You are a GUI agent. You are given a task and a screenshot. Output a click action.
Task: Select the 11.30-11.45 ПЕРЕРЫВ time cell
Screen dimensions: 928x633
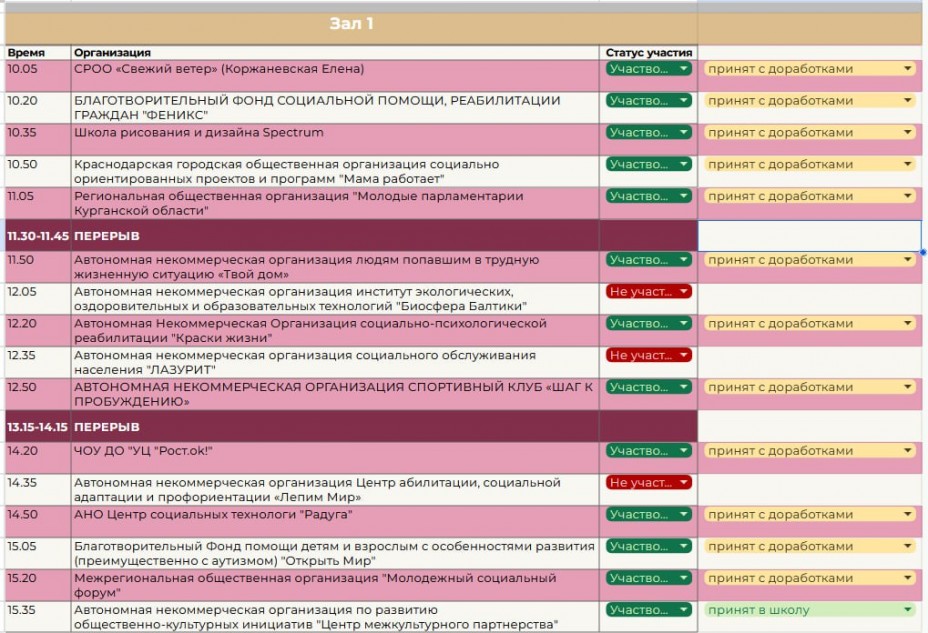coord(36,236)
